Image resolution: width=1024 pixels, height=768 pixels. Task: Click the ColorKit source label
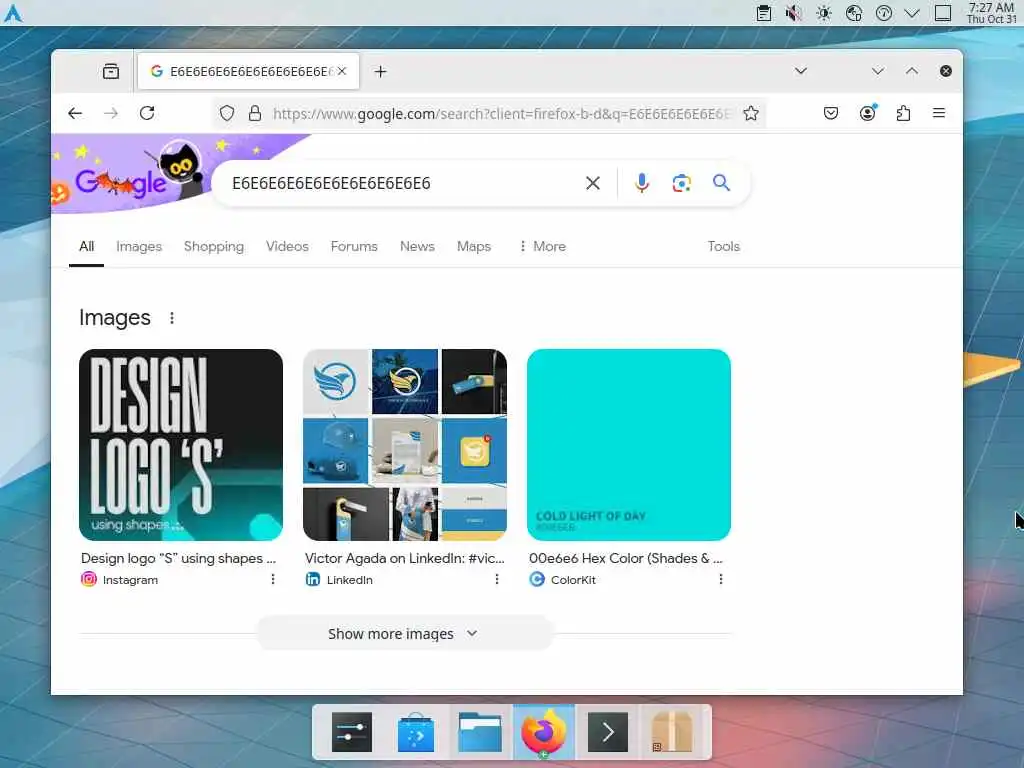click(x=573, y=580)
